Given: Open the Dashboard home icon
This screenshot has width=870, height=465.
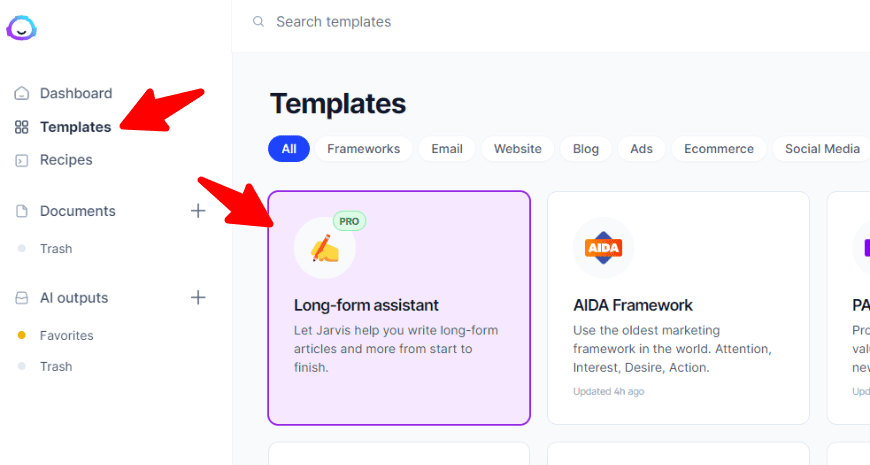Looking at the screenshot, I should 22,93.
